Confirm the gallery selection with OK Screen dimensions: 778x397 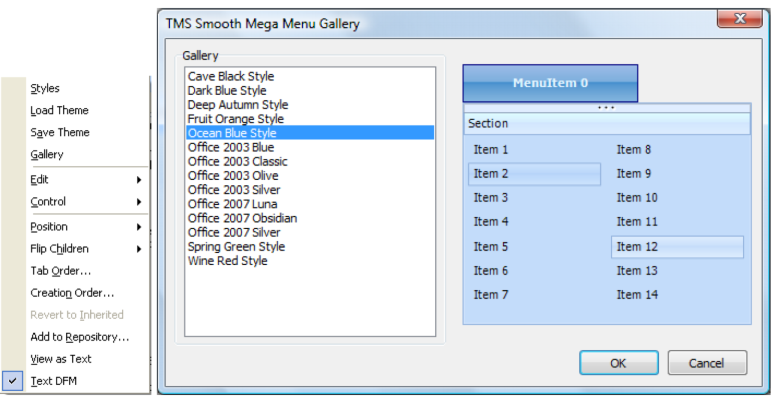pyautogui.click(x=619, y=363)
